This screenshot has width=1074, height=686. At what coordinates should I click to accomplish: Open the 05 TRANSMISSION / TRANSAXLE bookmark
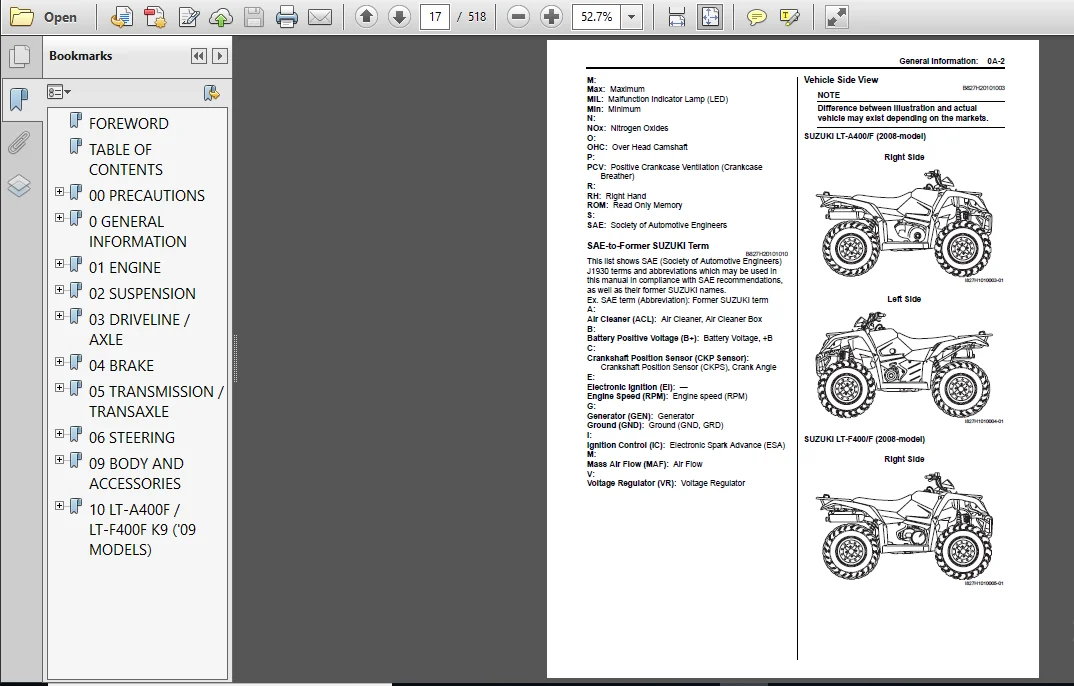156,401
